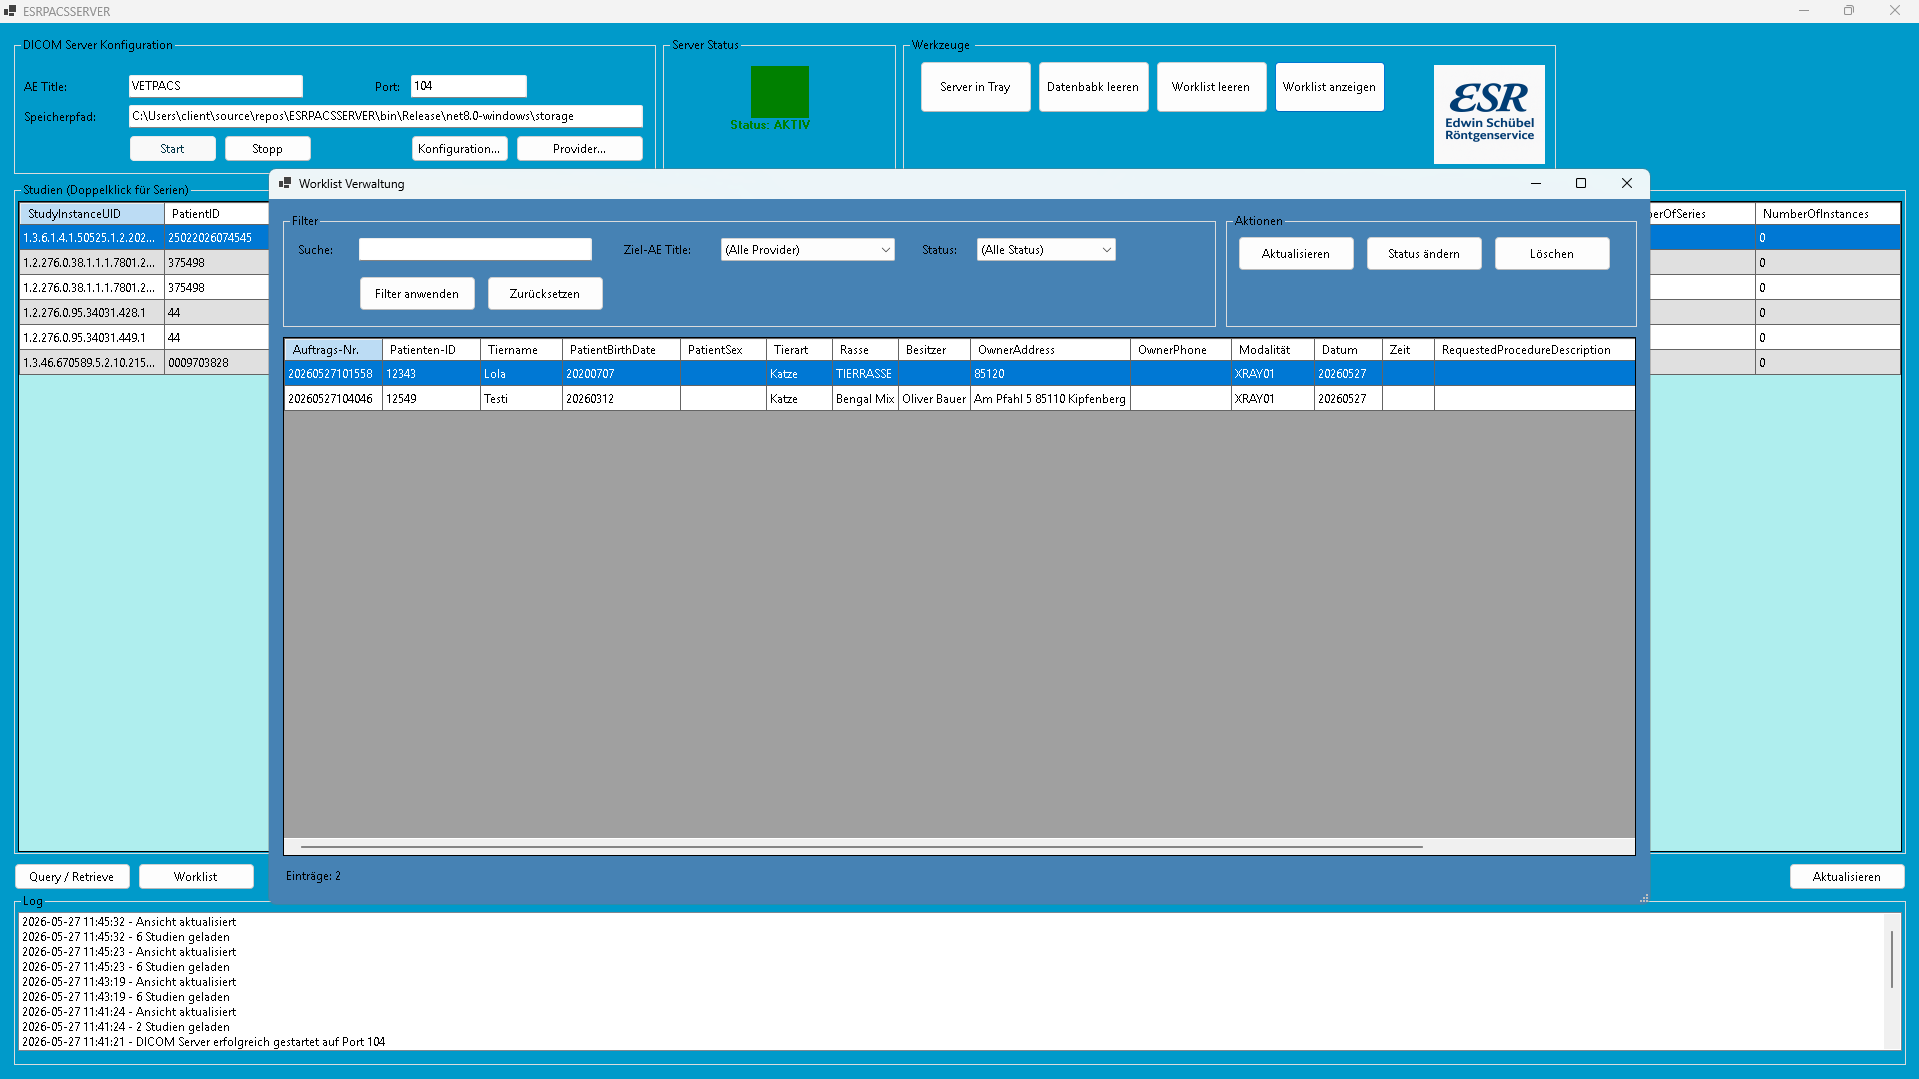Select study 1.2.276.0.95.34031.428.1
The image size is (1919, 1079).
click(x=92, y=313)
